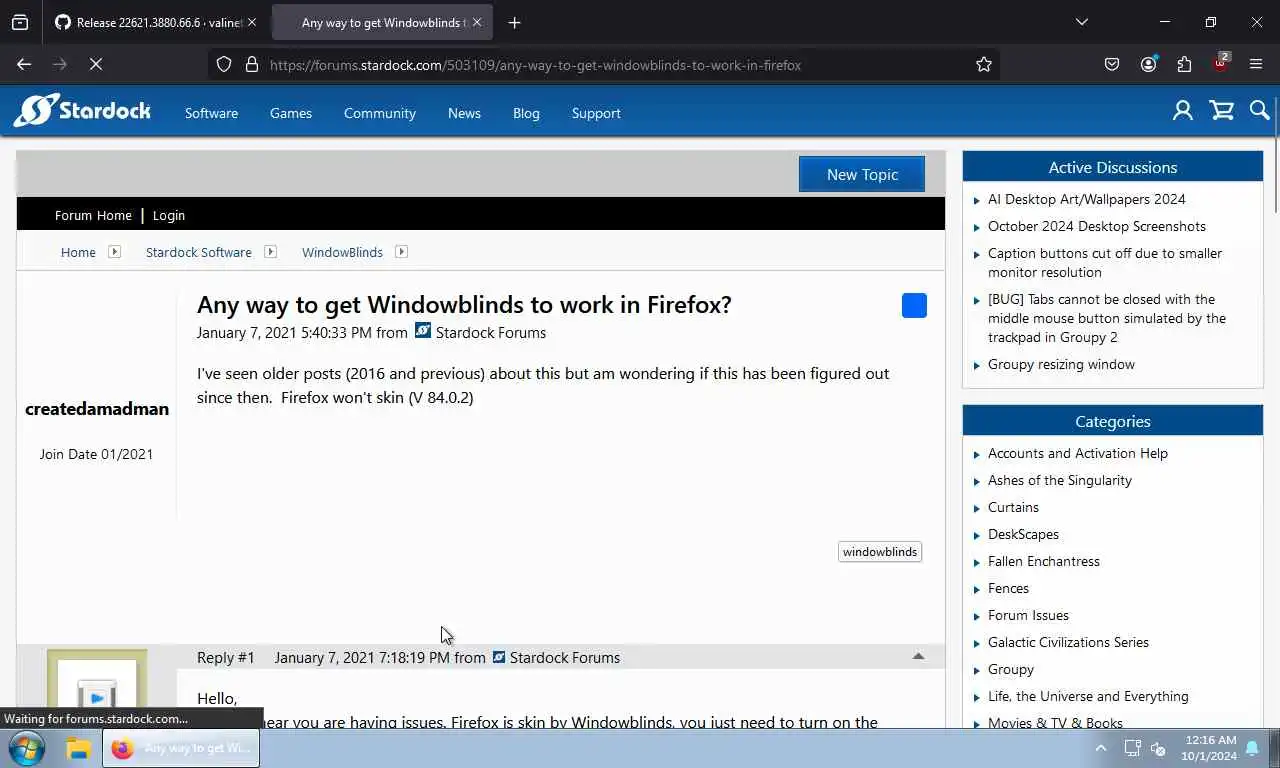This screenshot has height=768, width=1280.
Task: Click the network icon in system tray
Action: (1132, 747)
